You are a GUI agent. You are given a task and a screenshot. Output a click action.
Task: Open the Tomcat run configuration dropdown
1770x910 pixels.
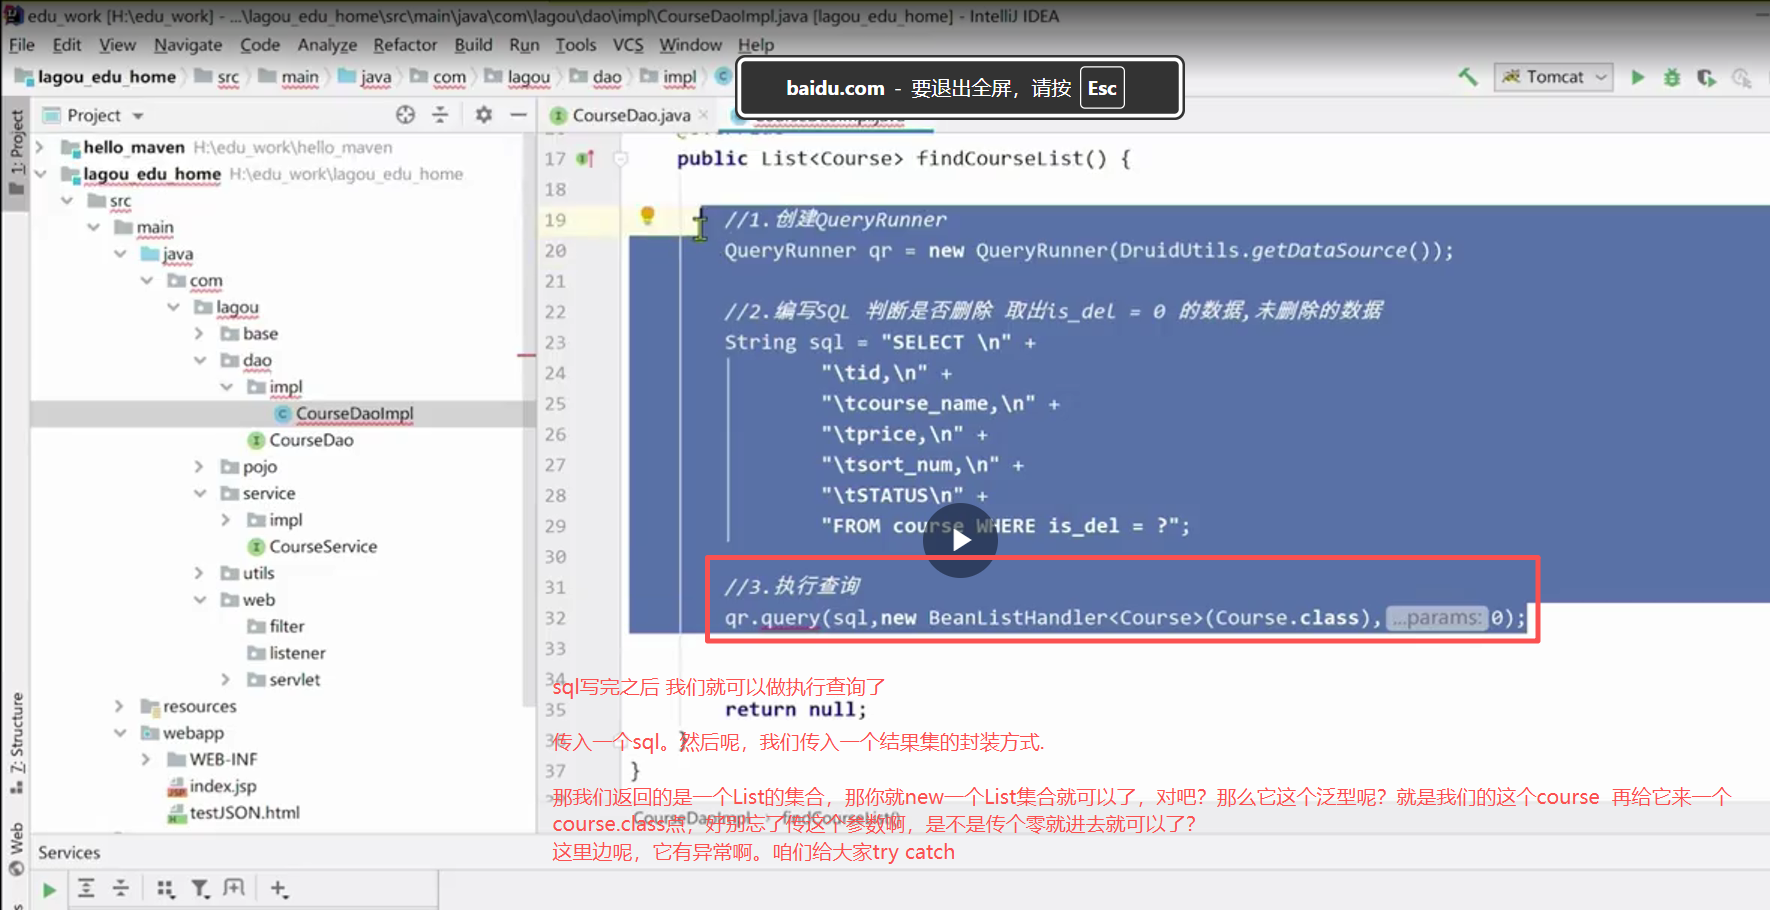pos(1554,77)
